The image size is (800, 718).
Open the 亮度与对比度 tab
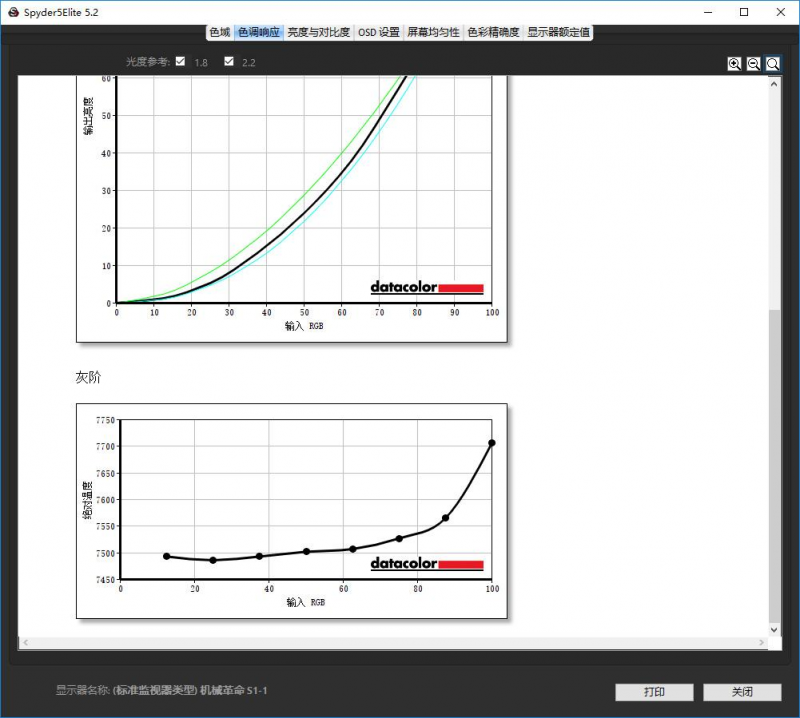click(x=318, y=32)
